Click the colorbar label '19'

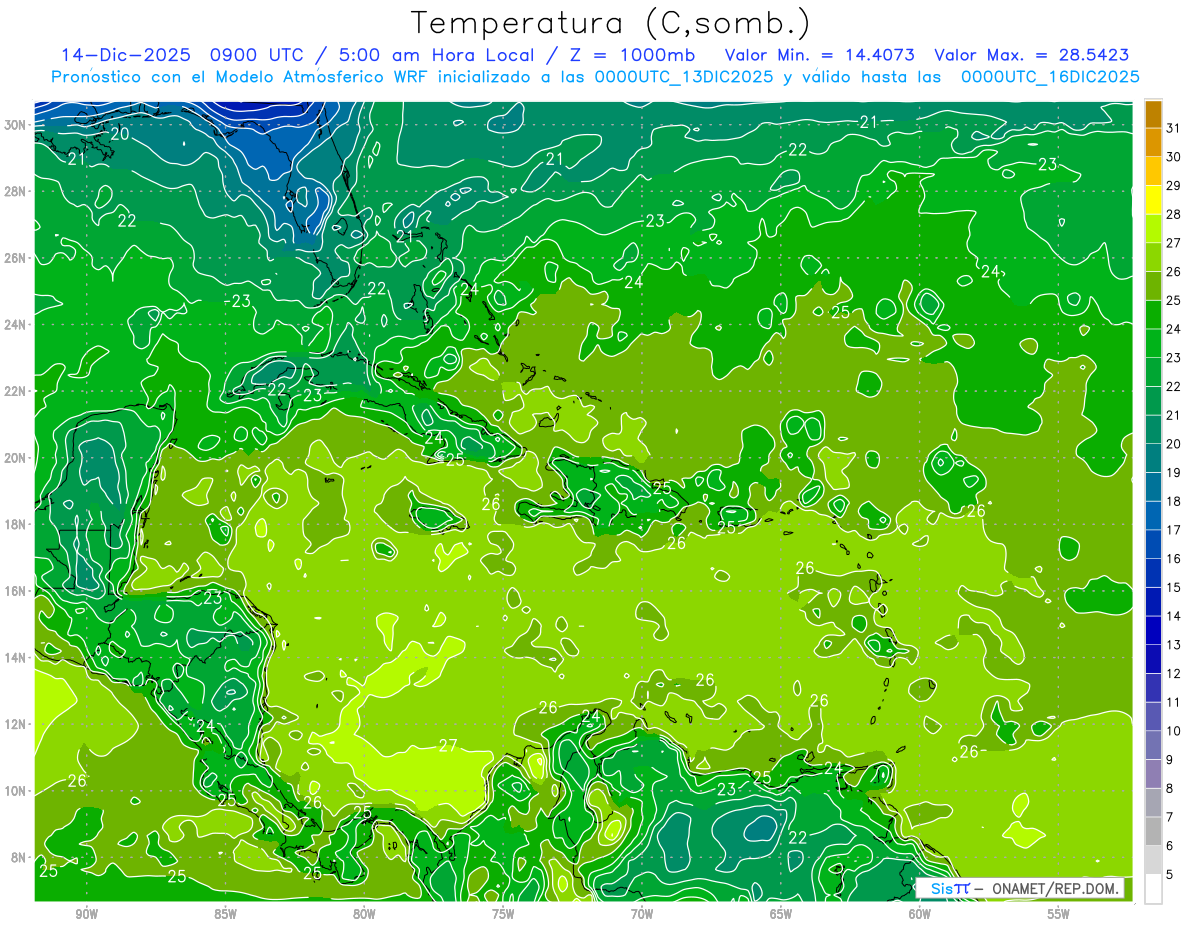coord(1174,473)
